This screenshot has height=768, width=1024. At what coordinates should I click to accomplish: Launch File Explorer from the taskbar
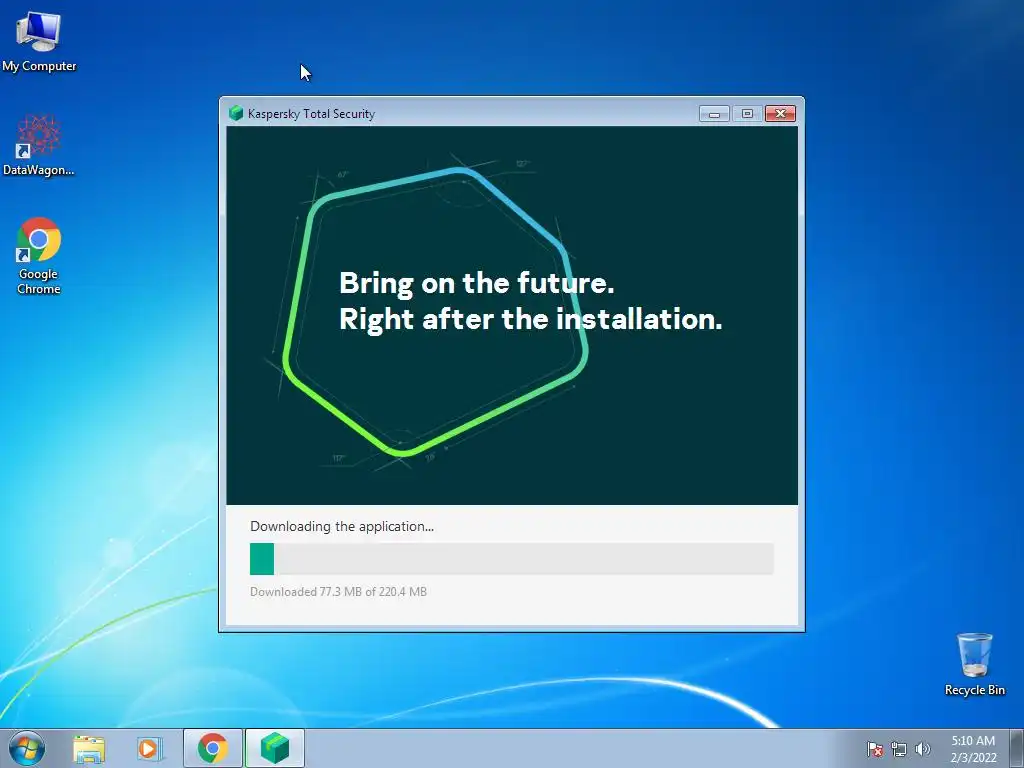[x=89, y=748]
